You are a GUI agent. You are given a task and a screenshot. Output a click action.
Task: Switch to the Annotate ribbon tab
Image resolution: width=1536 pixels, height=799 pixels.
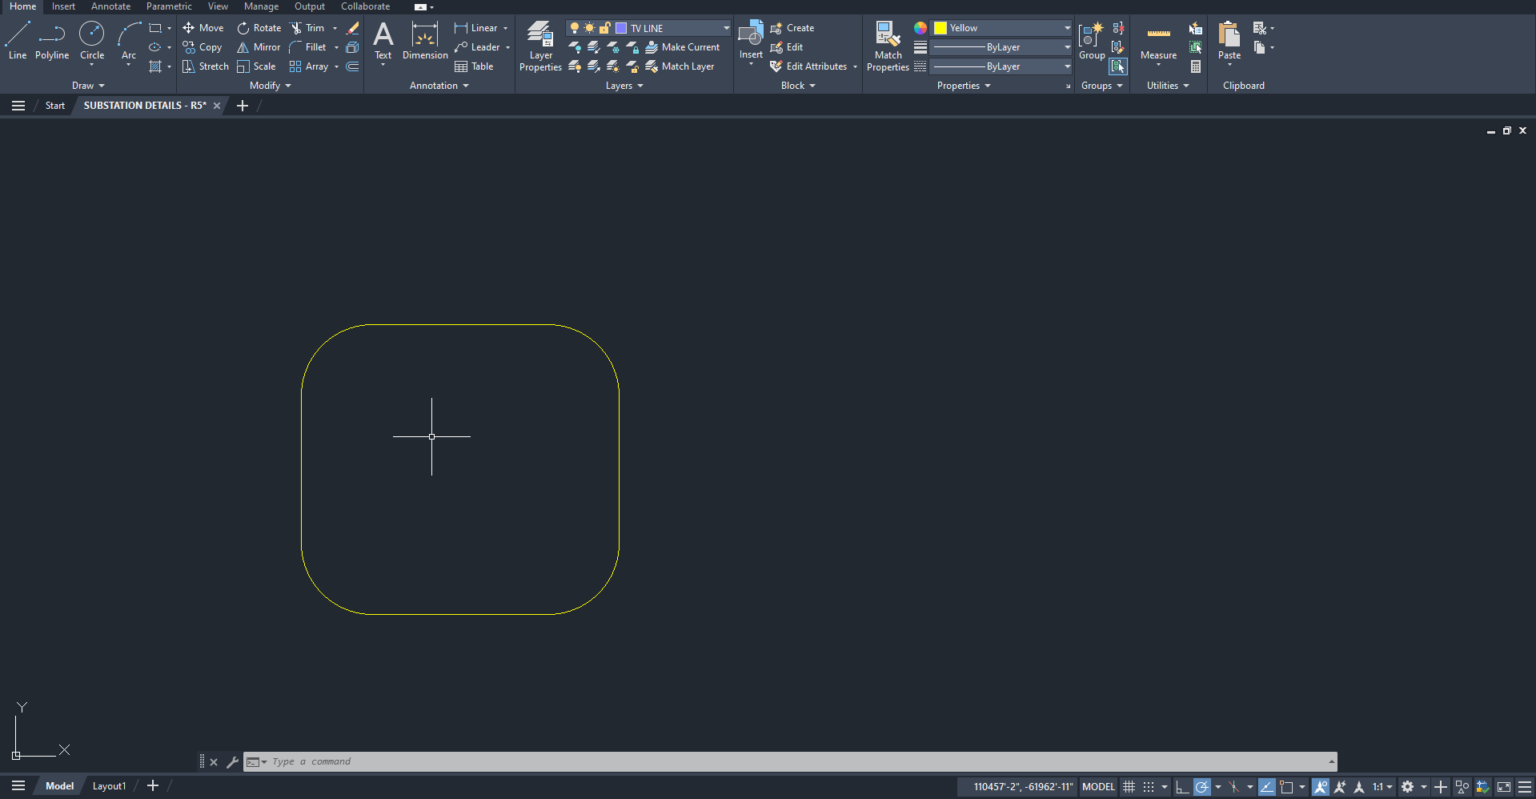tap(110, 6)
